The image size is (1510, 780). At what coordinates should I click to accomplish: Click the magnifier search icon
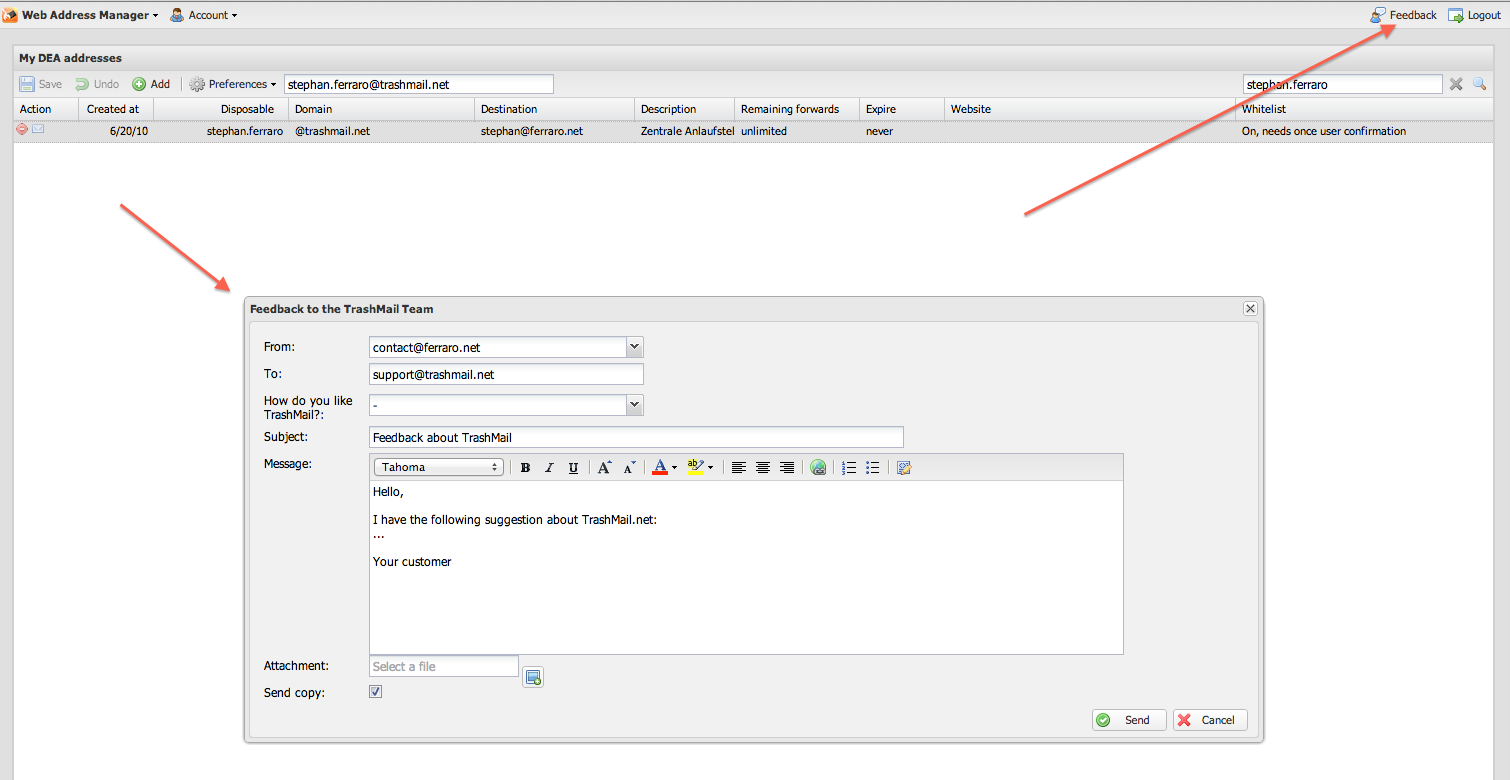[x=1480, y=85]
